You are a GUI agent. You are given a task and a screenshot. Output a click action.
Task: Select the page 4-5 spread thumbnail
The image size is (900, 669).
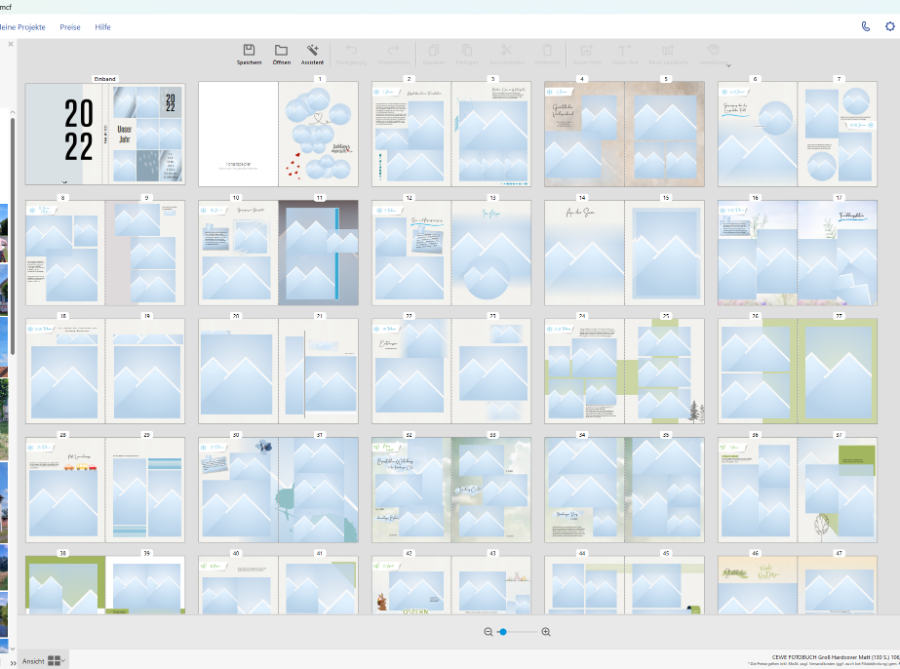[x=624, y=134]
